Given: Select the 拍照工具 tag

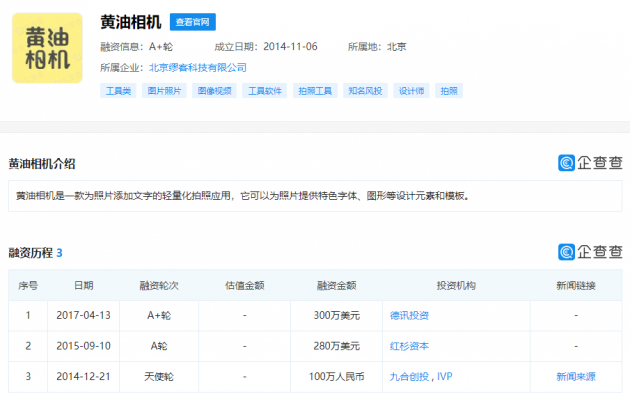Looking at the screenshot, I should coord(315,91).
